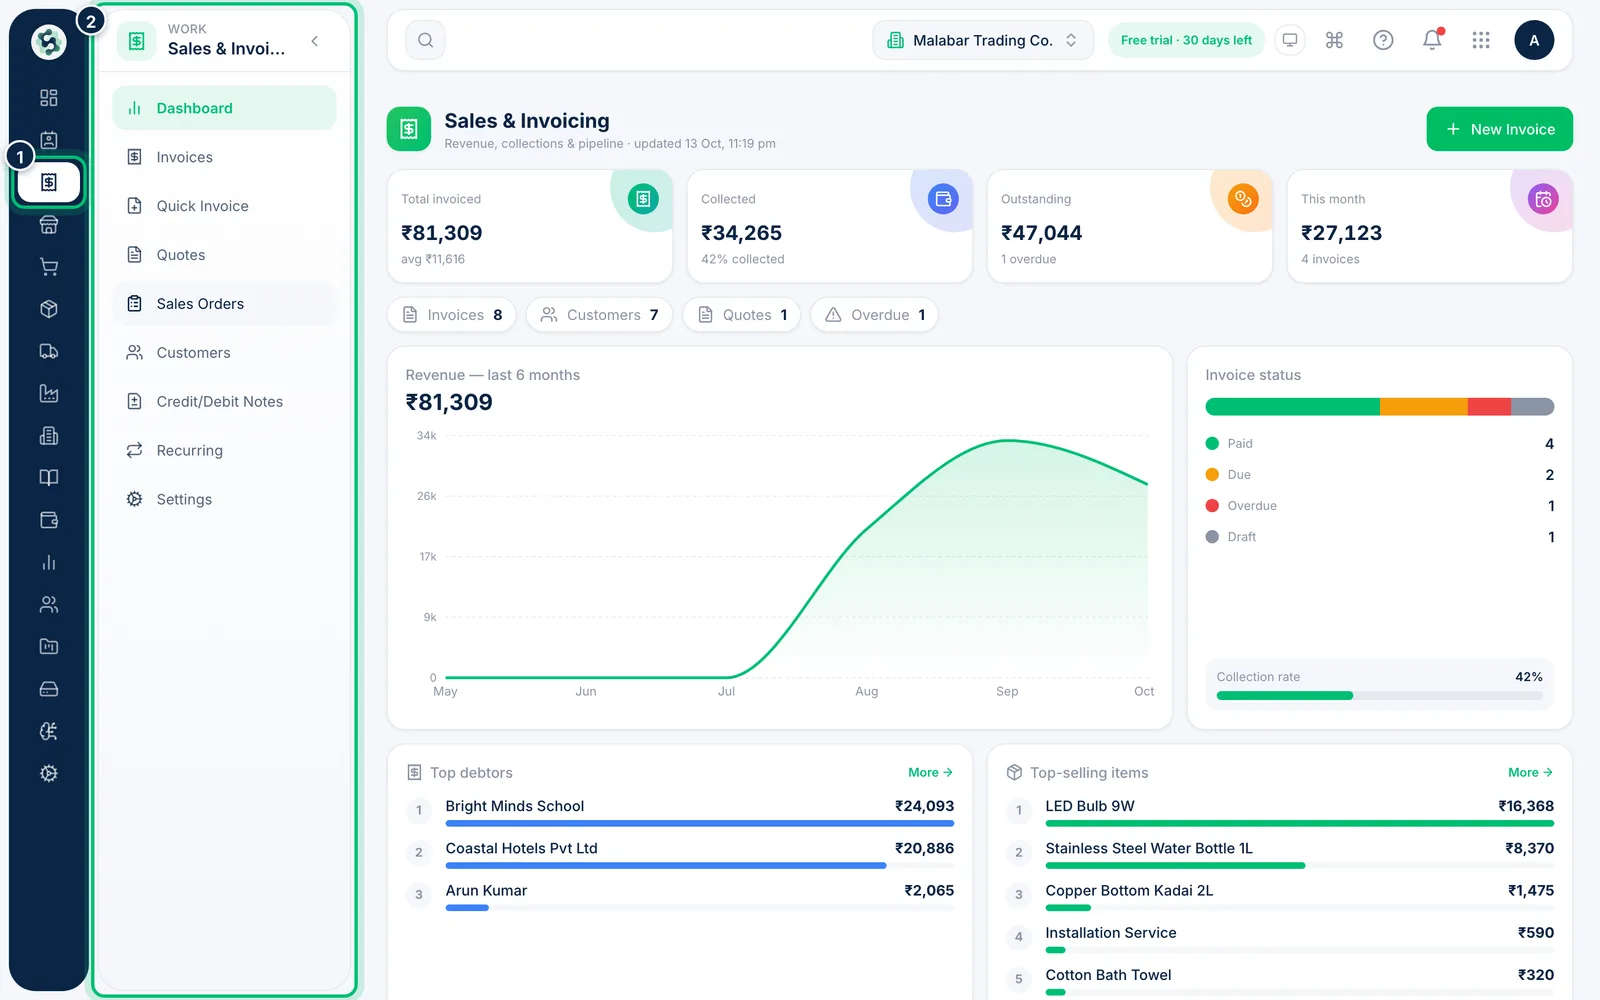The image size is (1600, 1000).
Task: Click the hard drive icon in left rail
Action: click(x=48, y=689)
